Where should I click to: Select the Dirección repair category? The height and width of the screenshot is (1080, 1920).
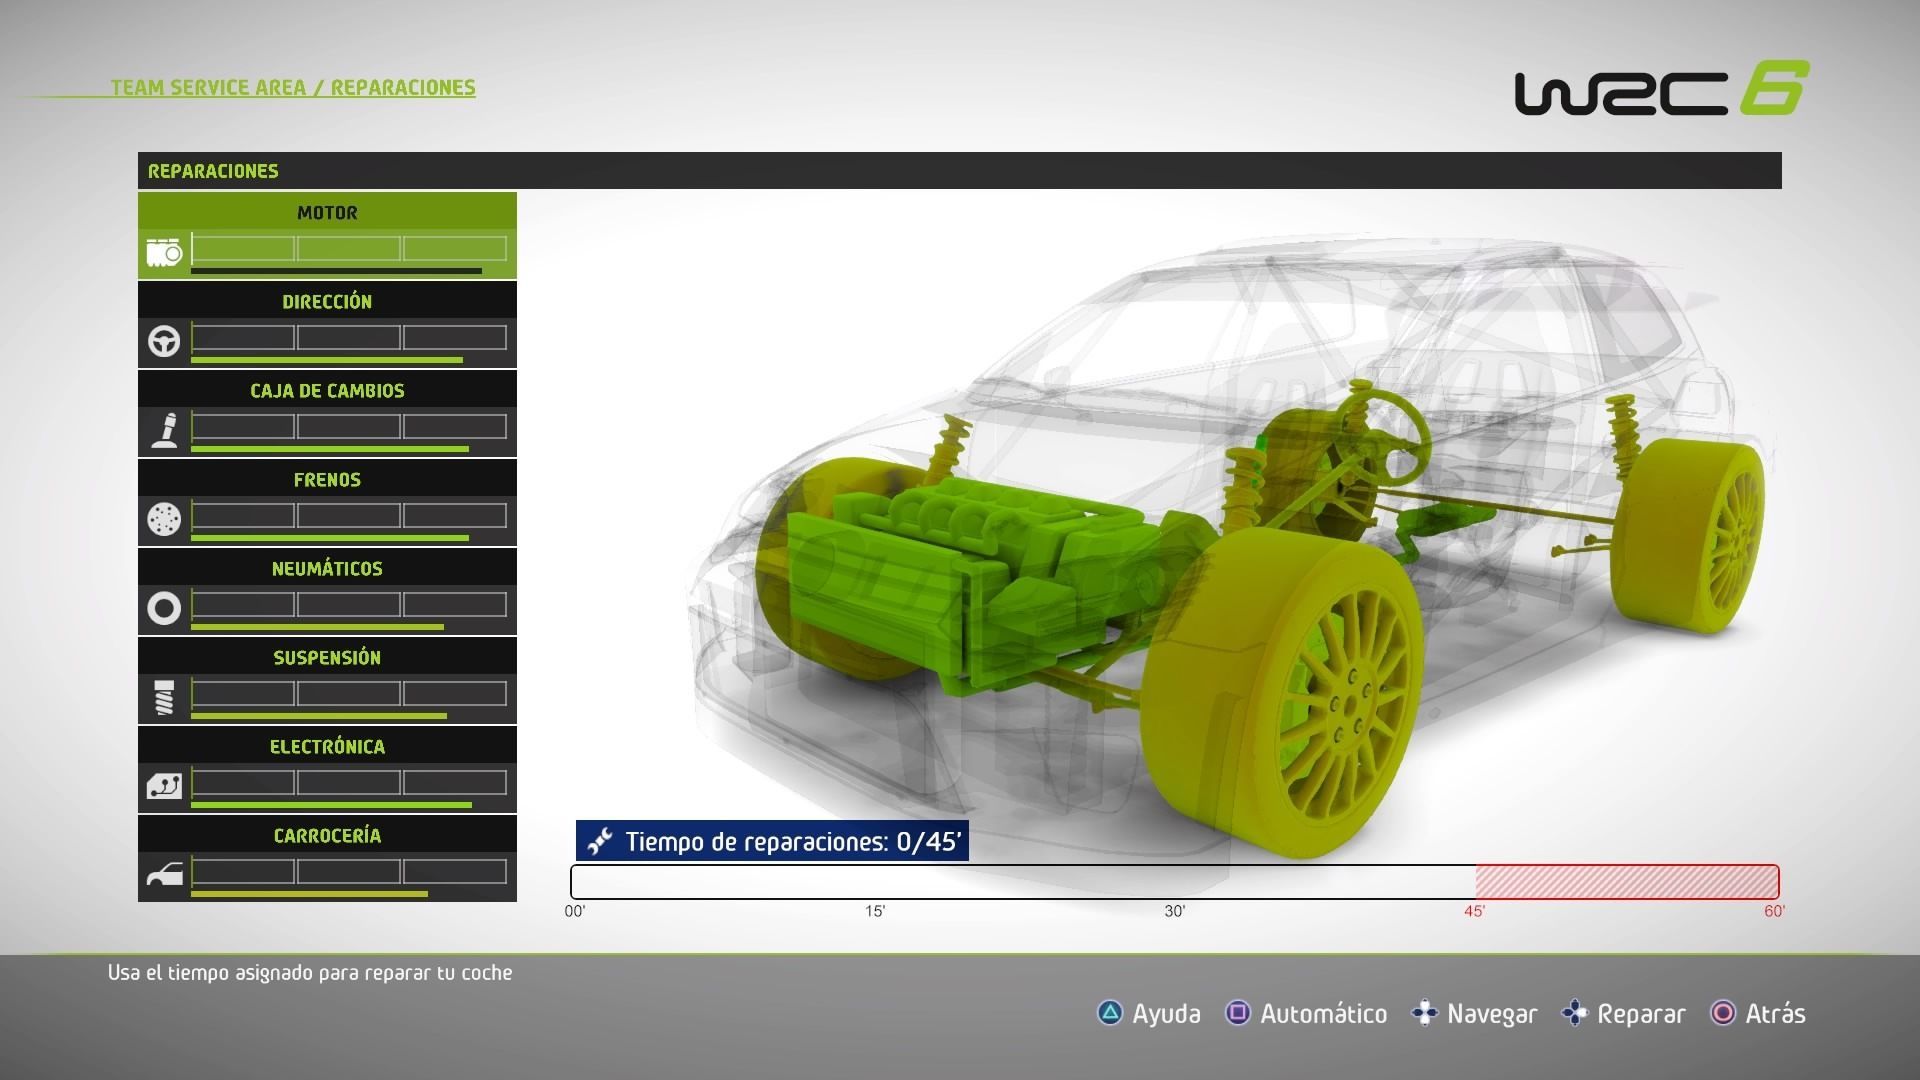pos(327,302)
